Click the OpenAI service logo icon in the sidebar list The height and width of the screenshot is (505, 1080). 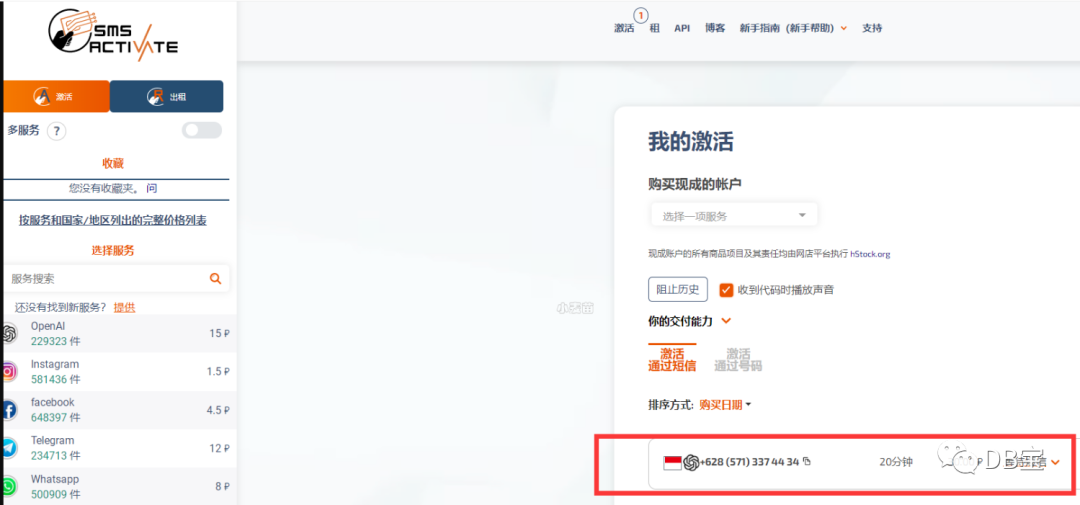click(x=9, y=333)
